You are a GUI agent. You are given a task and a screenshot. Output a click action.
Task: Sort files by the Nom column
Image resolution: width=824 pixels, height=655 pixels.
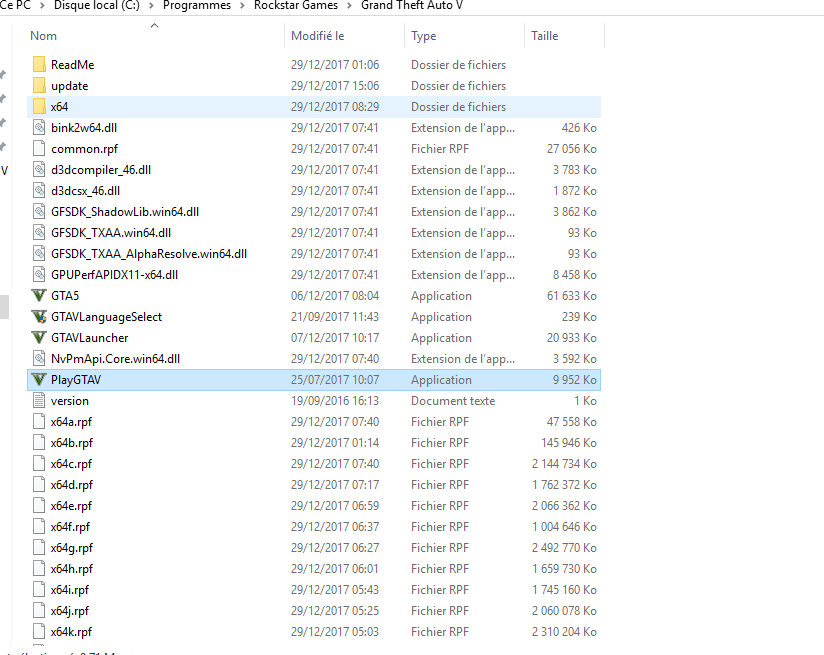(44, 36)
